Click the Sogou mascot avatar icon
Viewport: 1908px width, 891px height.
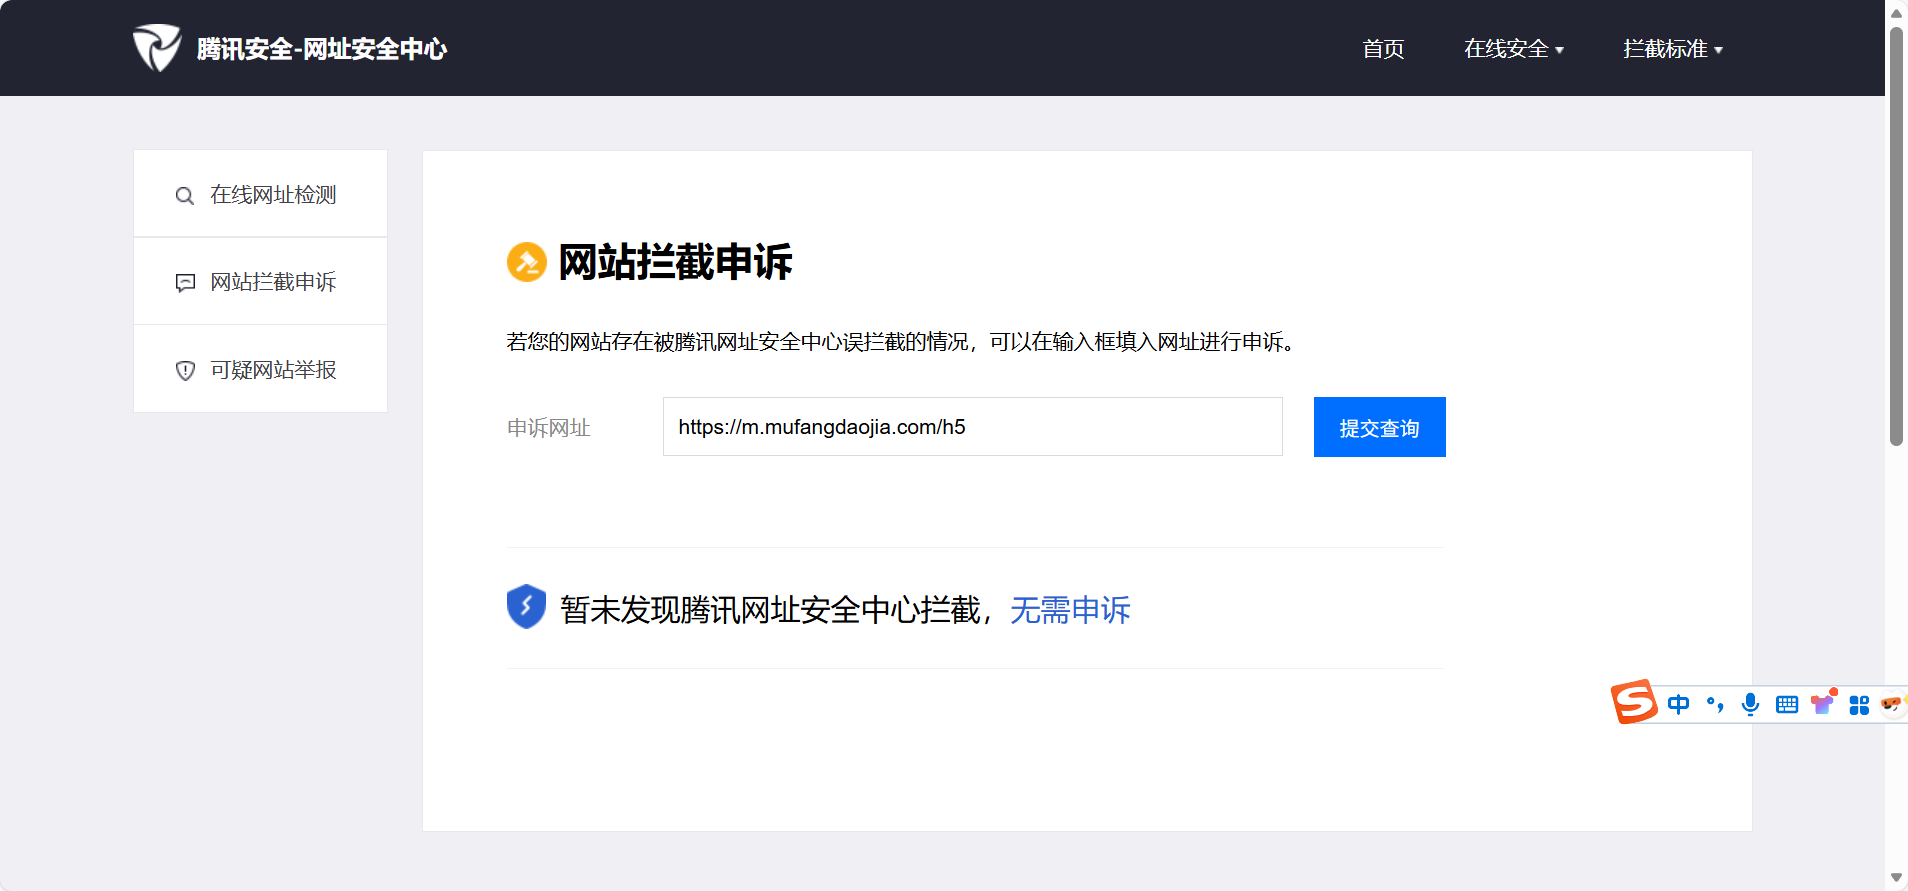pos(1893,704)
